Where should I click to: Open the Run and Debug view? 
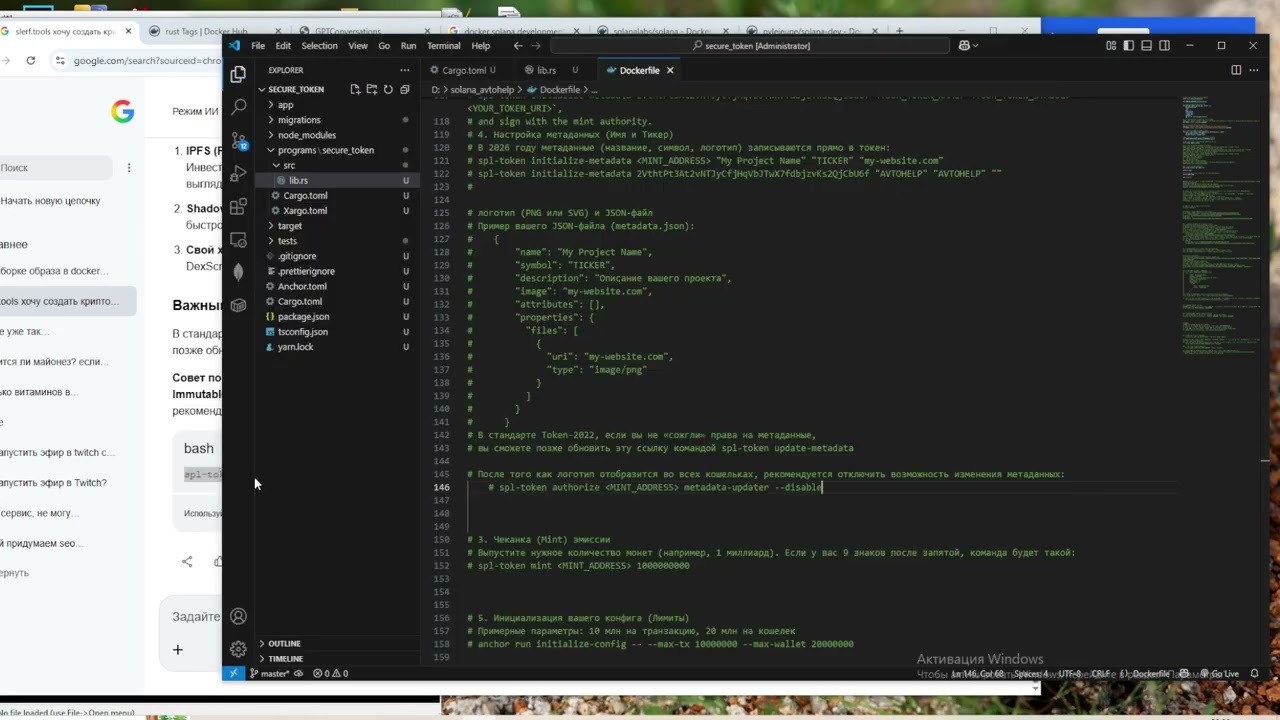(238, 173)
